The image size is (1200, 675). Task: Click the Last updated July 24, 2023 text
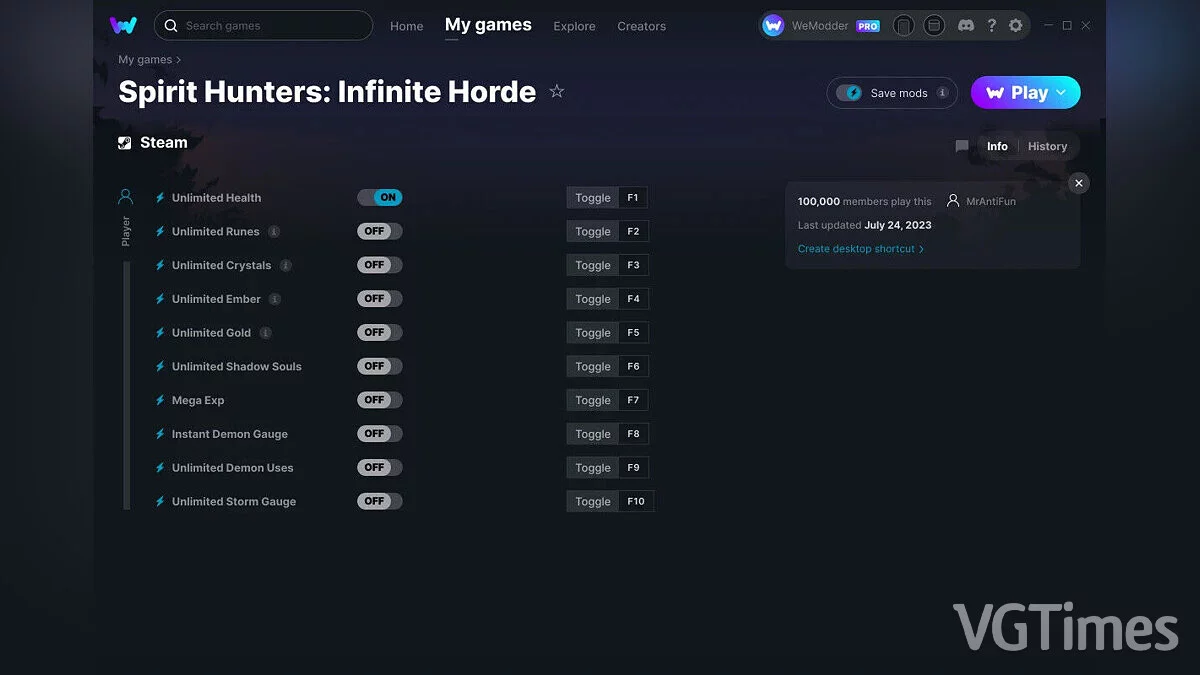click(864, 225)
